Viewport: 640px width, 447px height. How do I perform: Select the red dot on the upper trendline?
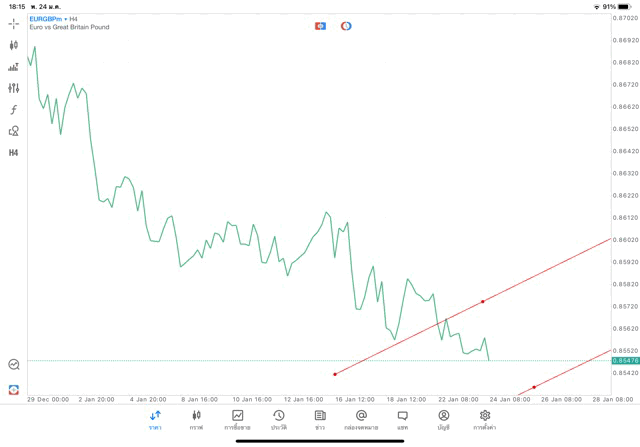483,301
